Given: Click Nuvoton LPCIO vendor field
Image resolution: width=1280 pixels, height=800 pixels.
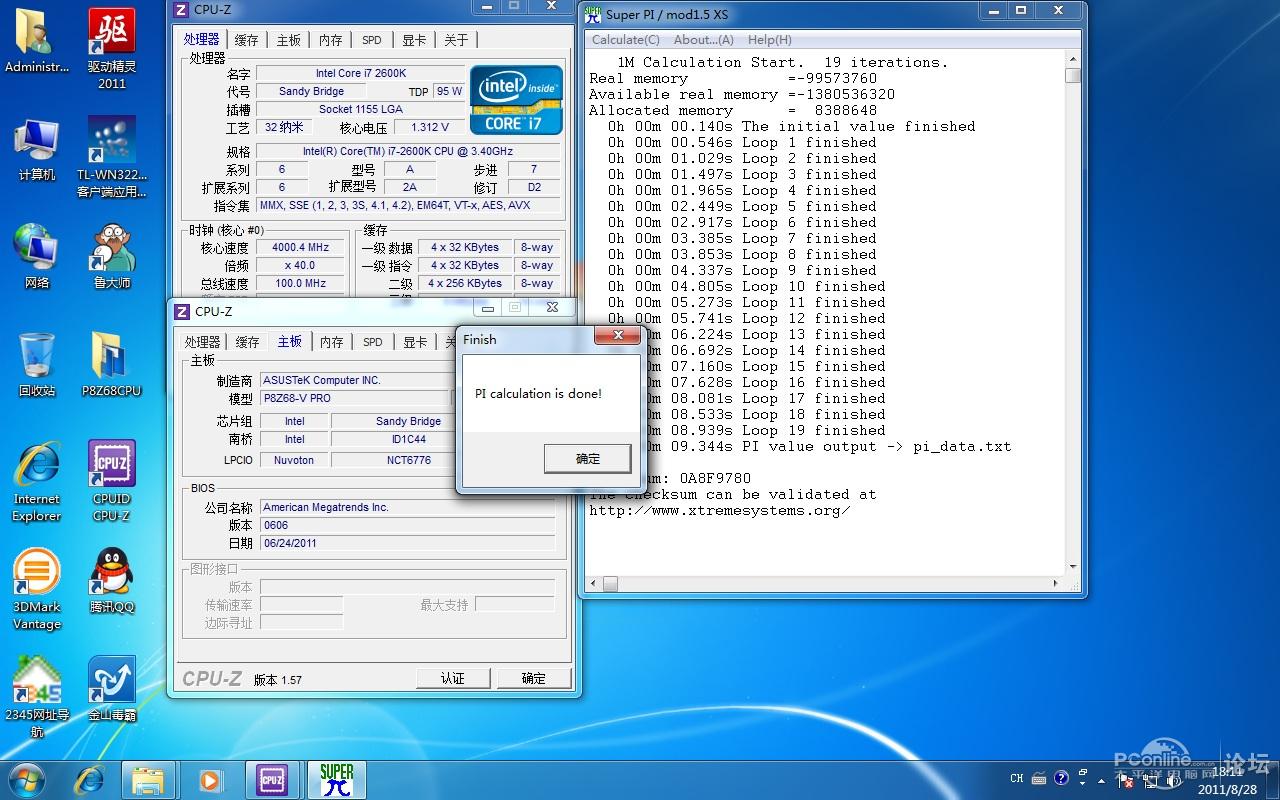Looking at the screenshot, I should 294,460.
